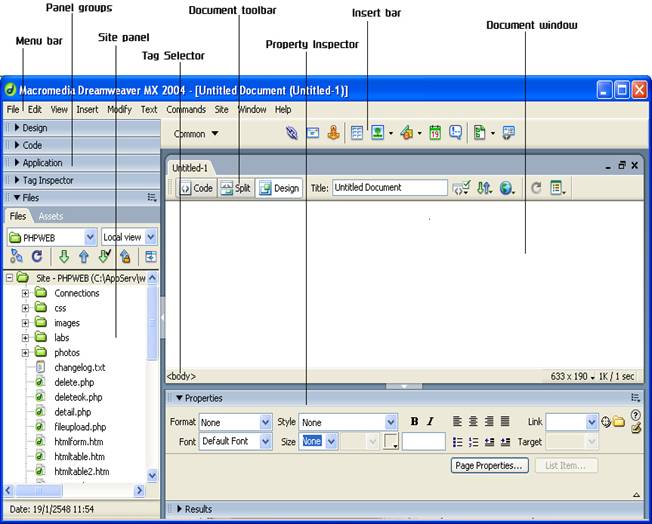Screen dimensions: 652x524
Task: Click Text Outdent button in Properties
Action: (x=489, y=442)
